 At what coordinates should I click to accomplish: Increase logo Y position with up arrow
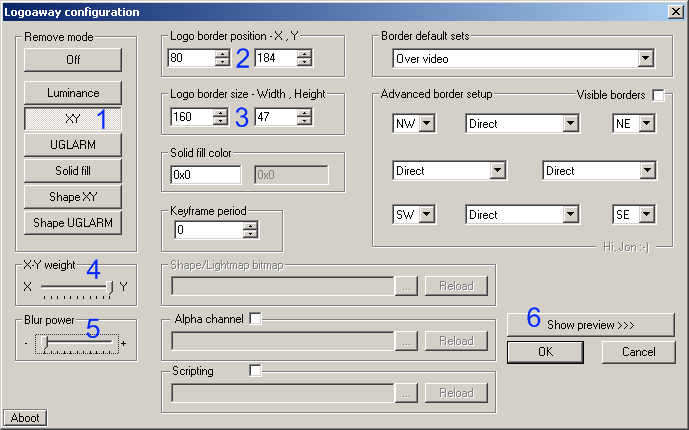304,54
